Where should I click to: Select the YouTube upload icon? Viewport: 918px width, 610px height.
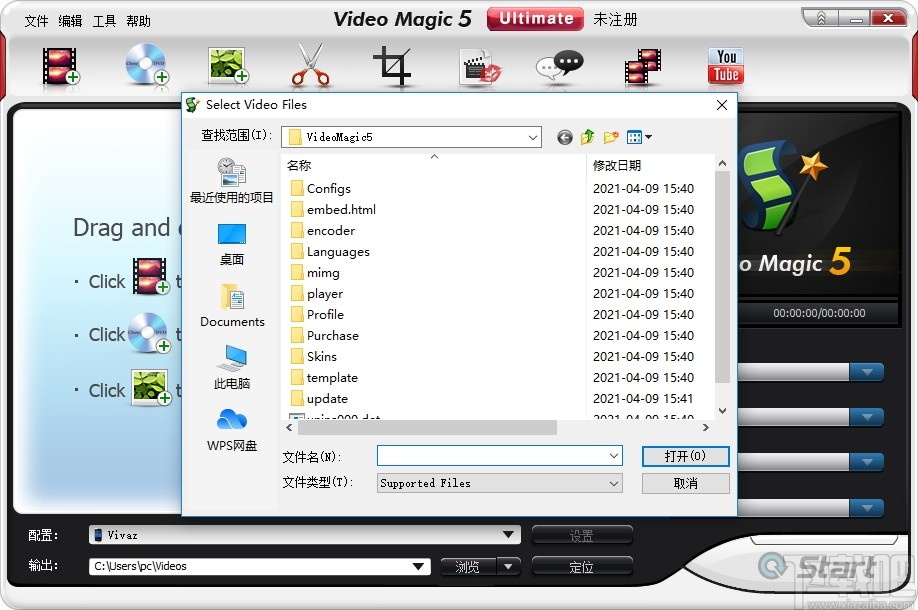(724, 66)
